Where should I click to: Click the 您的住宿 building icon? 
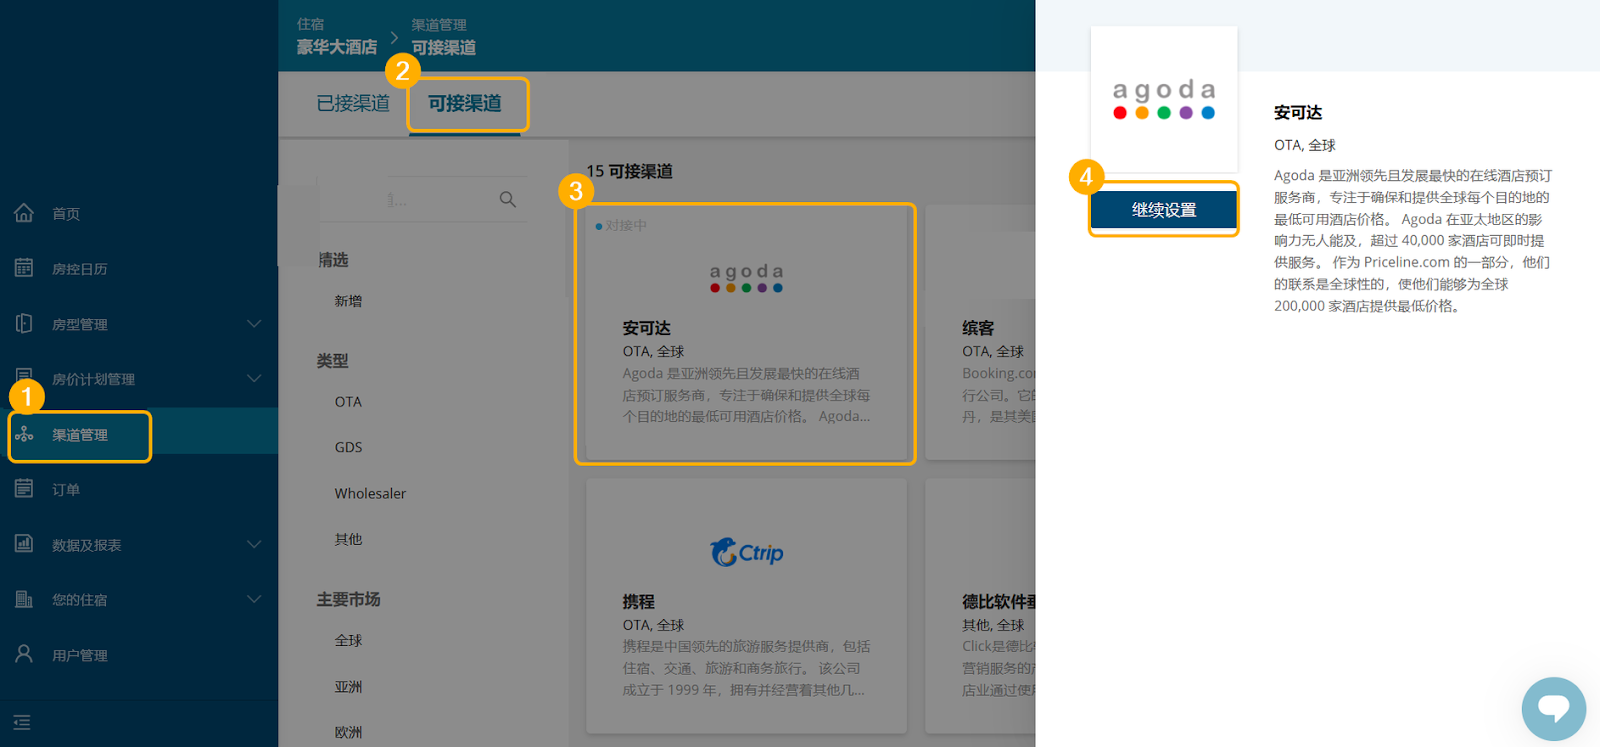[x=24, y=599]
